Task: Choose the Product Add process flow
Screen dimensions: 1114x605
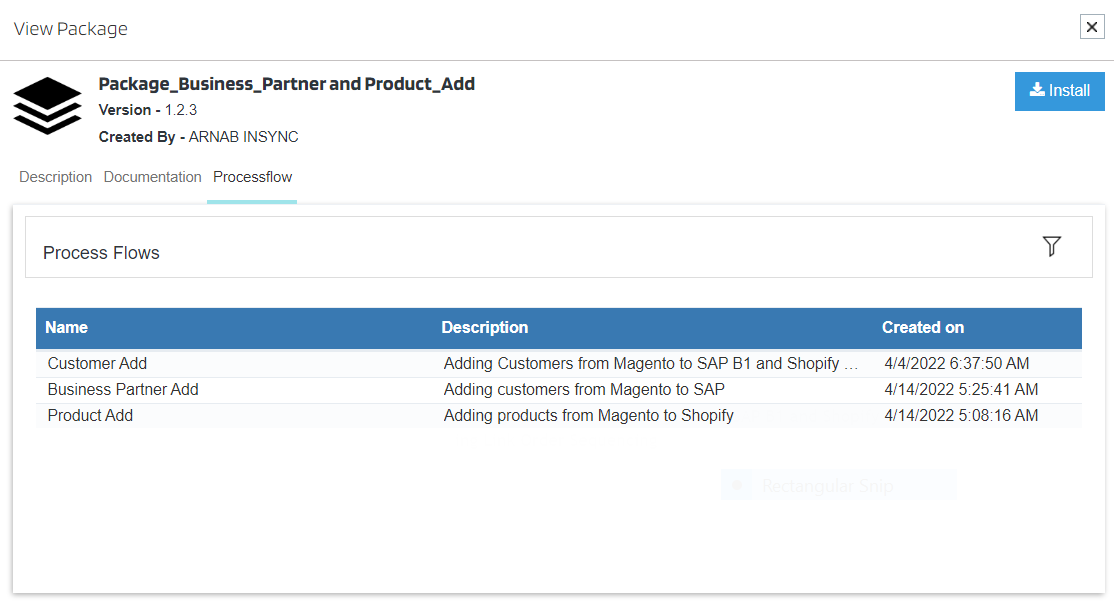Action: point(91,416)
